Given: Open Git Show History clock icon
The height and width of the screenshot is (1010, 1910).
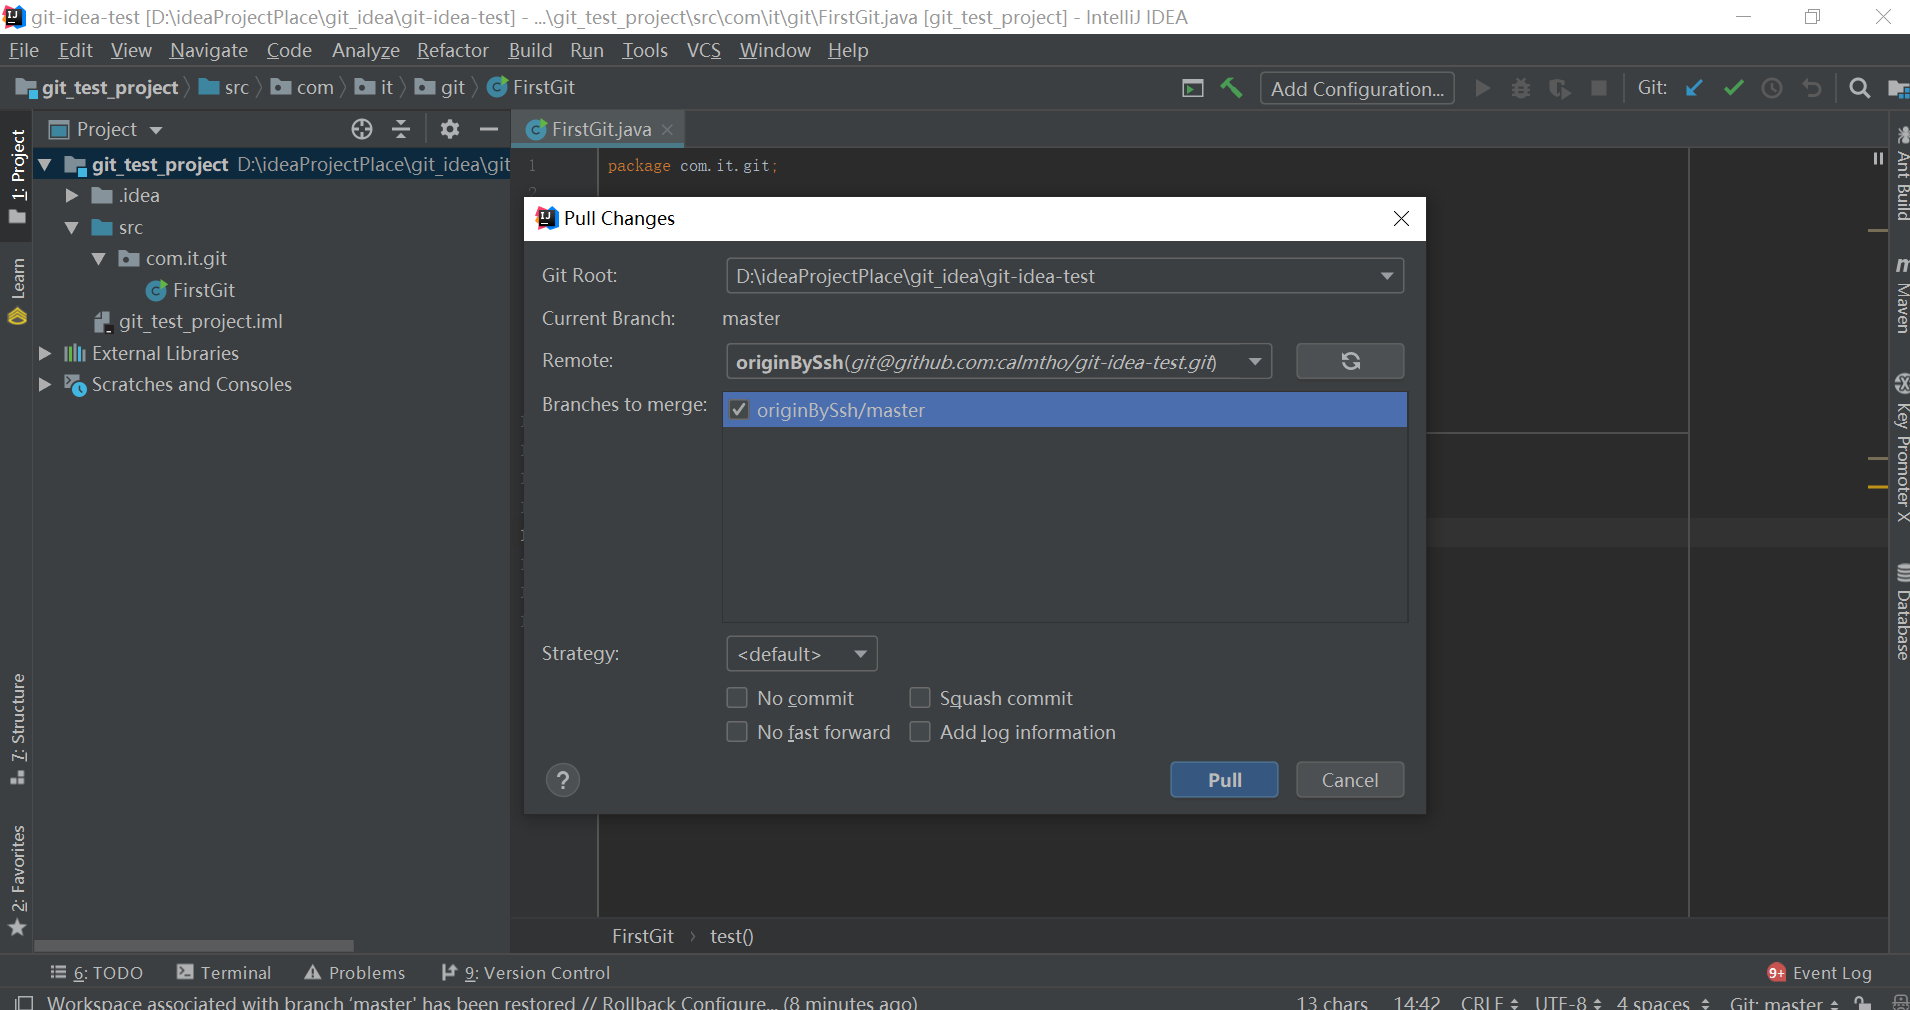Looking at the screenshot, I should [1772, 88].
